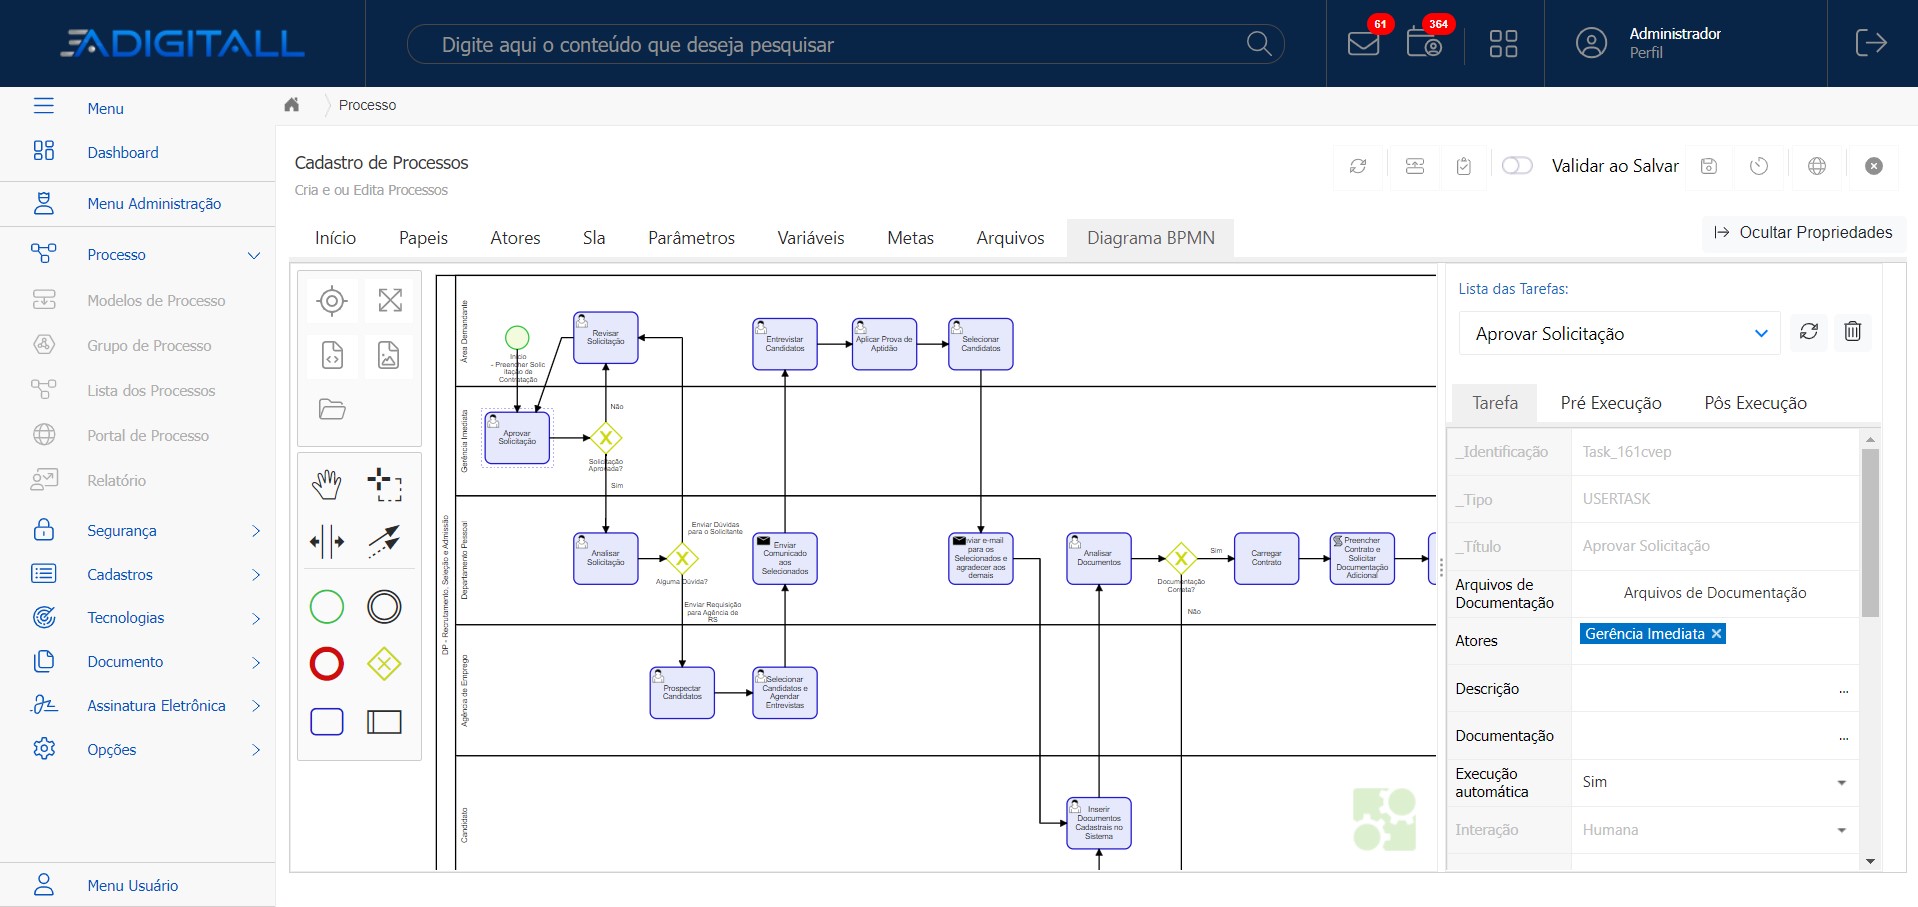Viewport: 1918px width, 907px height.
Task: Switch to Atores tab
Action: pyautogui.click(x=515, y=238)
